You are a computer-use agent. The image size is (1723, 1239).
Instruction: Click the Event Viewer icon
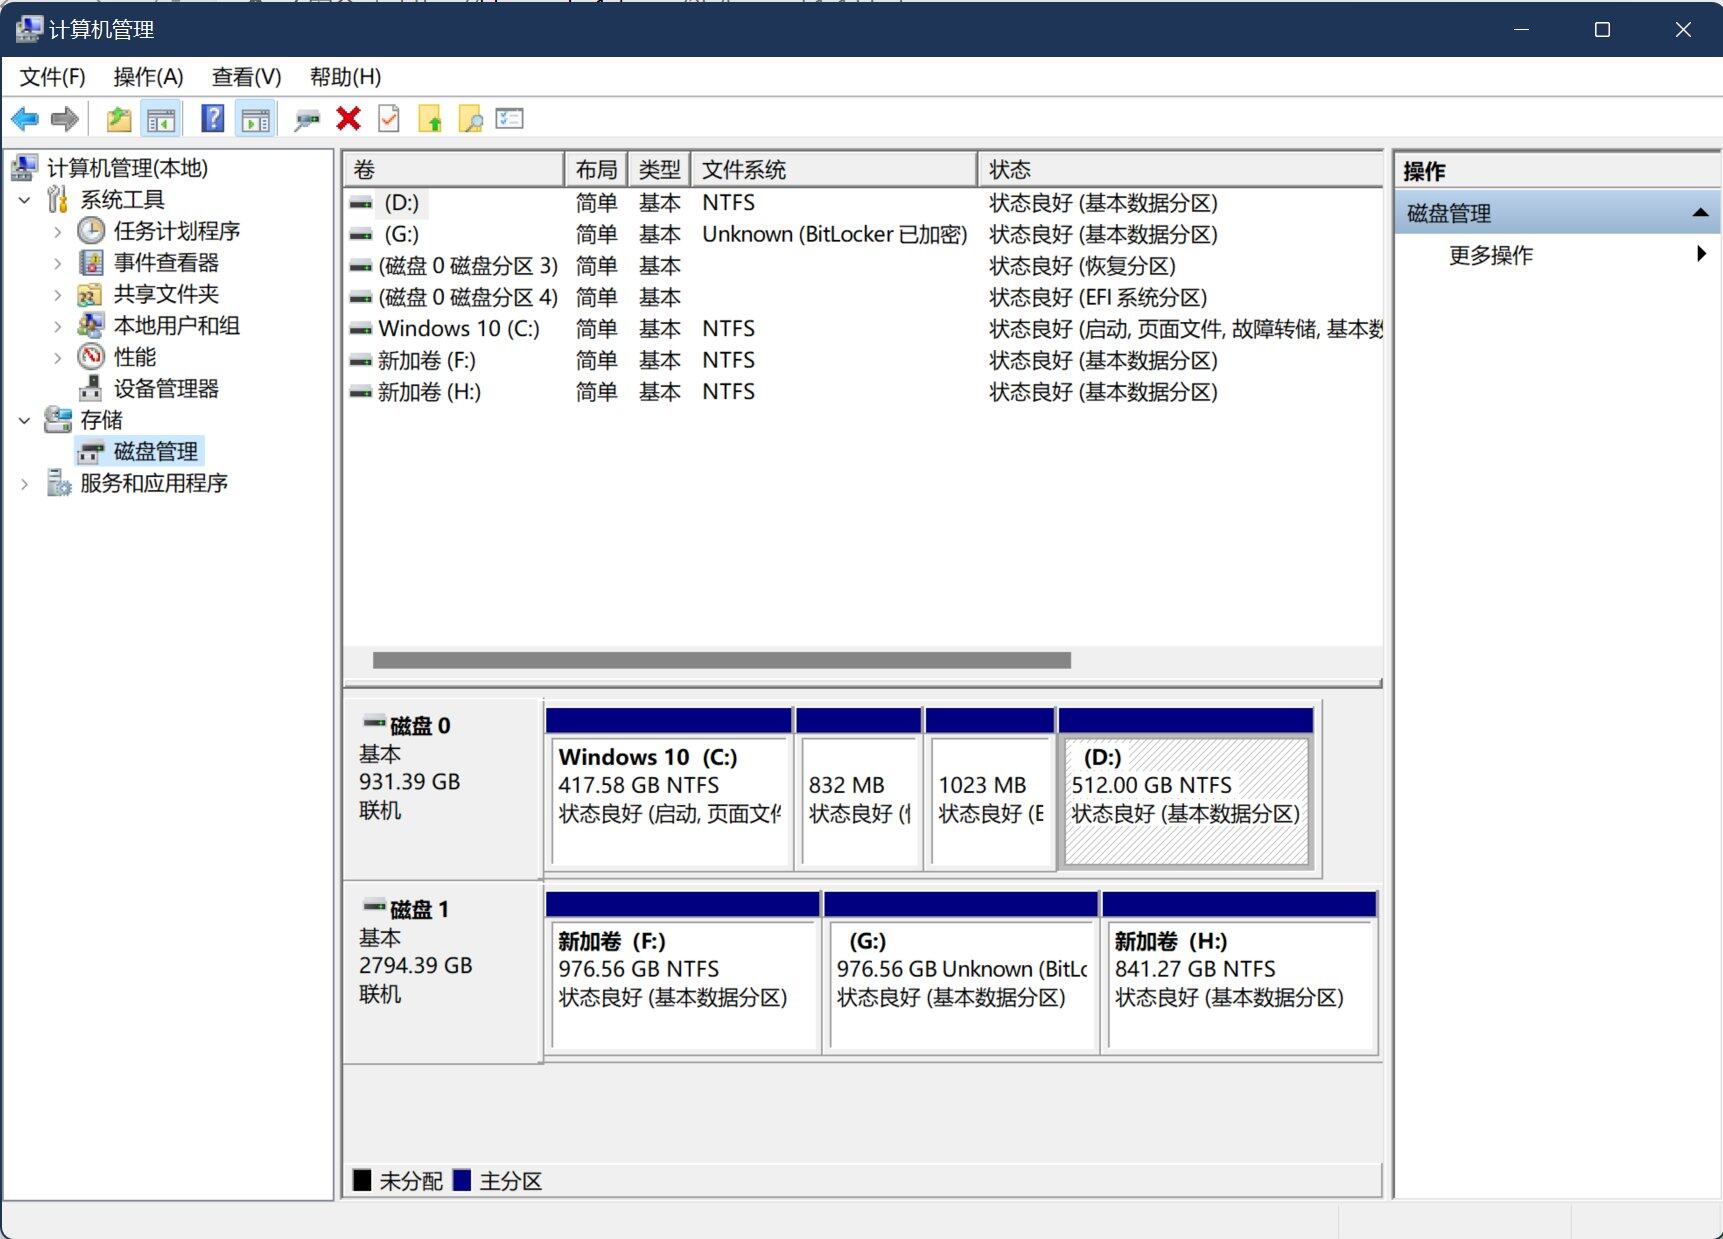pyautogui.click(x=91, y=263)
